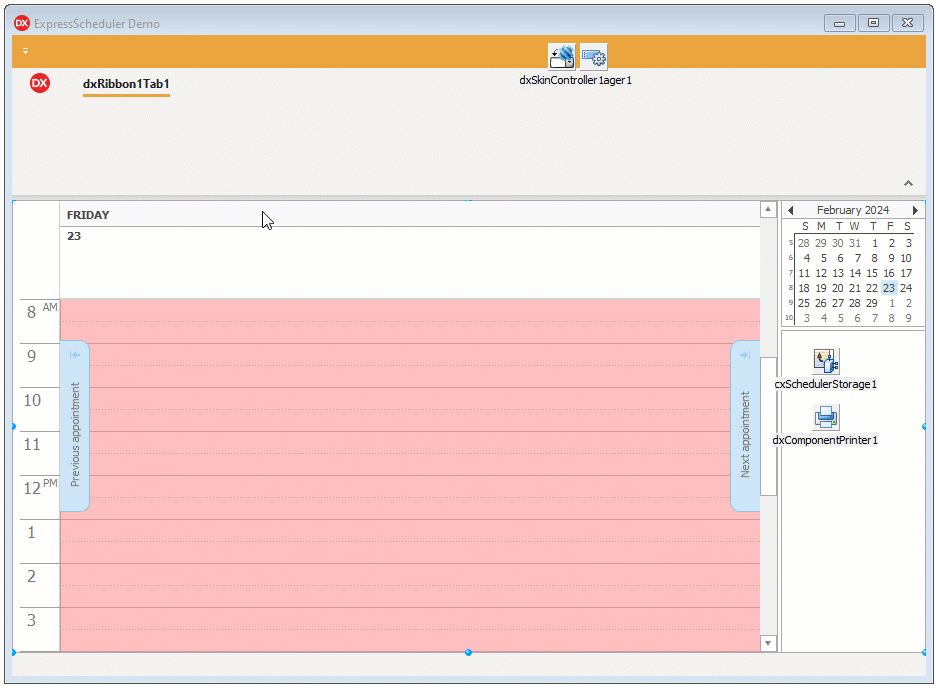Go to next month with the right arrow
The height and width of the screenshot is (688, 936).
click(x=916, y=210)
